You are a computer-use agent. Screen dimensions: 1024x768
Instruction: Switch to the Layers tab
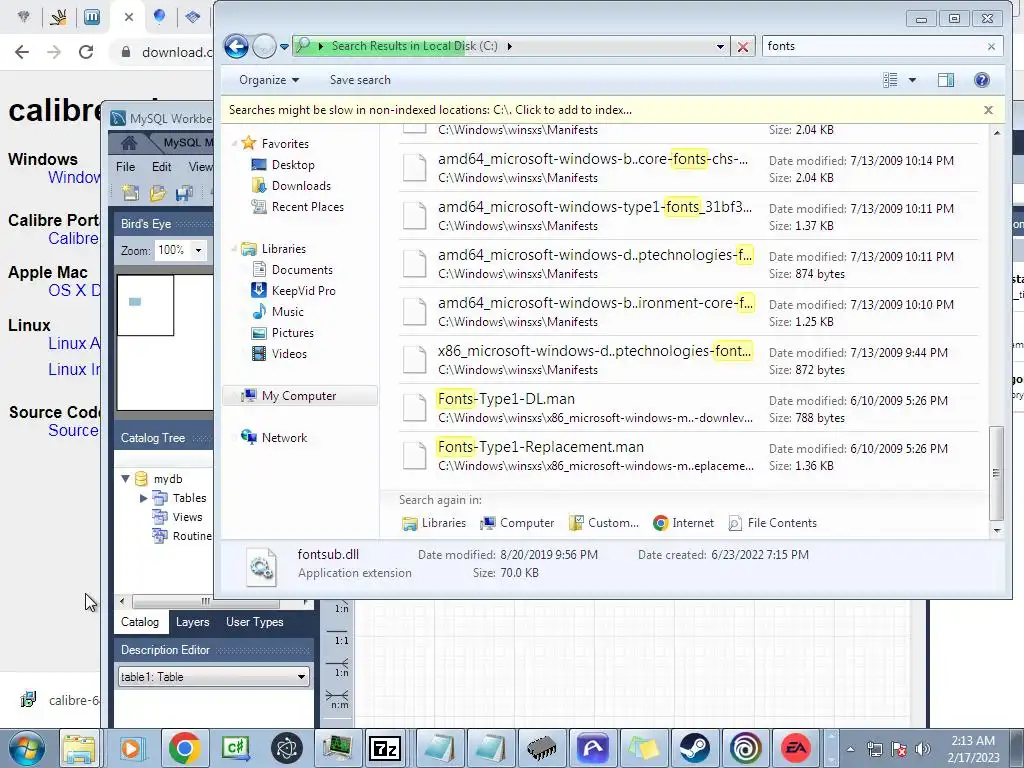click(193, 622)
